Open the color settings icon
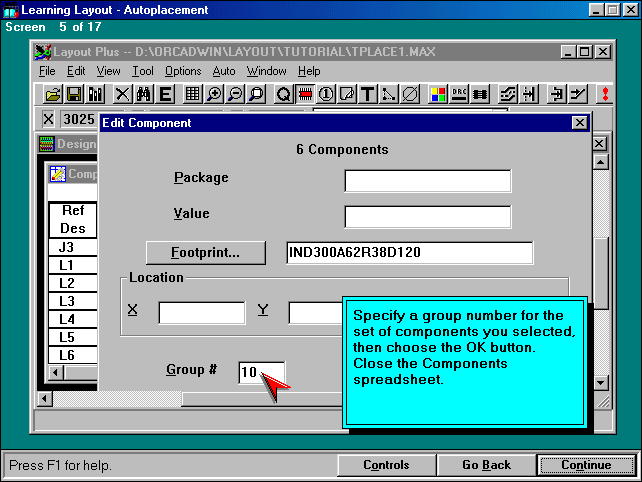Viewport: 642px width, 482px height. 438,94
